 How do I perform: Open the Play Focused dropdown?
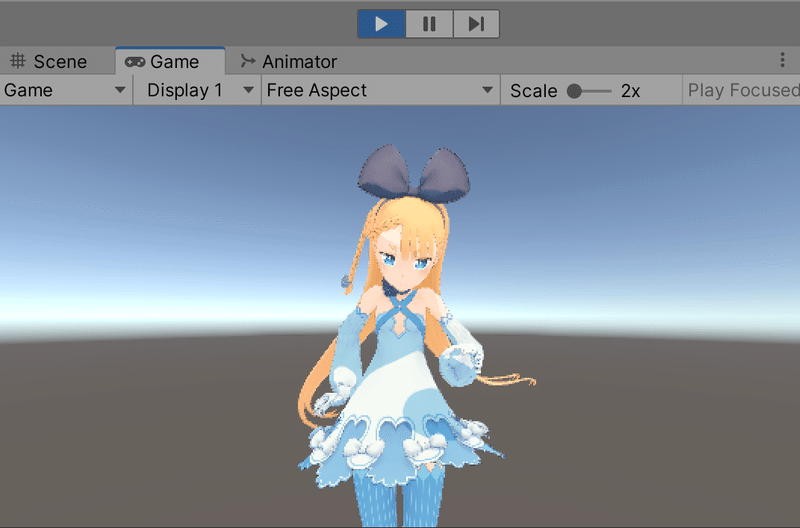[742, 90]
